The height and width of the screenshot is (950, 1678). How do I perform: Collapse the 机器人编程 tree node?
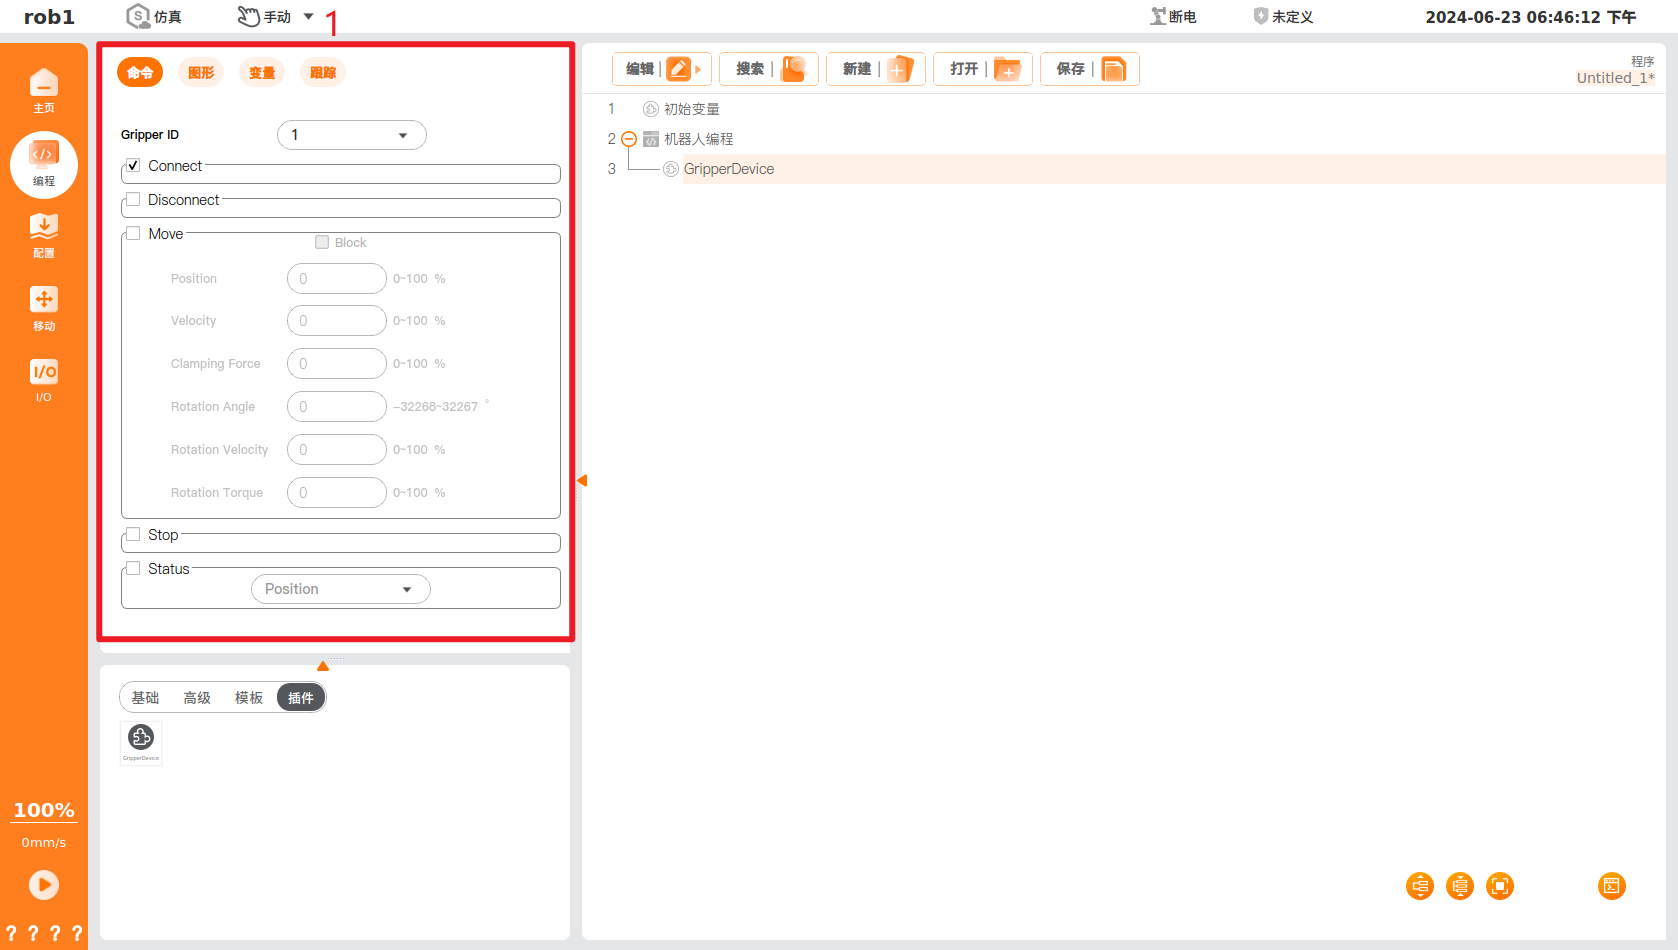pyautogui.click(x=629, y=139)
